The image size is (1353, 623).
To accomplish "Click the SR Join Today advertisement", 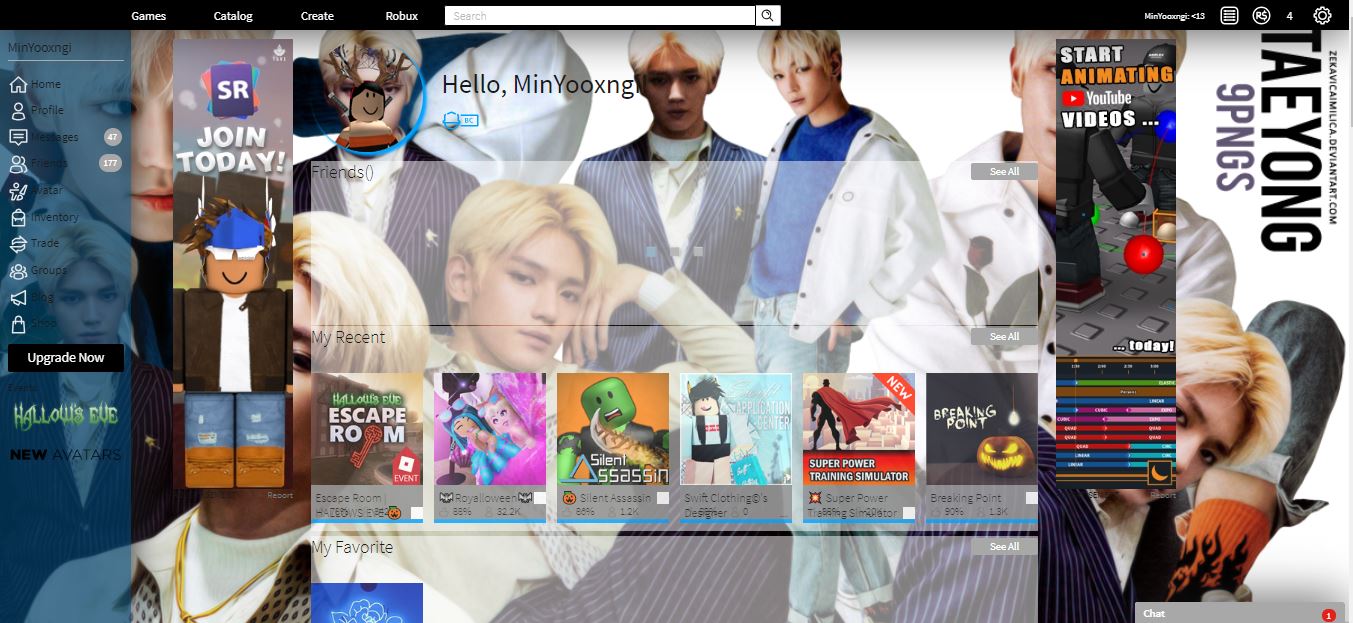I will [x=233, y=264].
